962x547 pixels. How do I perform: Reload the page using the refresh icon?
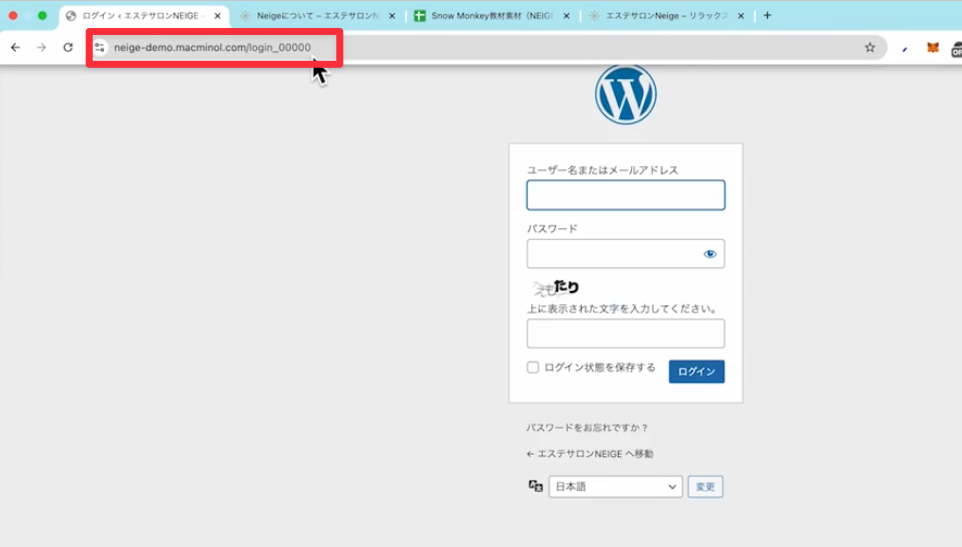tap(68, 47)
